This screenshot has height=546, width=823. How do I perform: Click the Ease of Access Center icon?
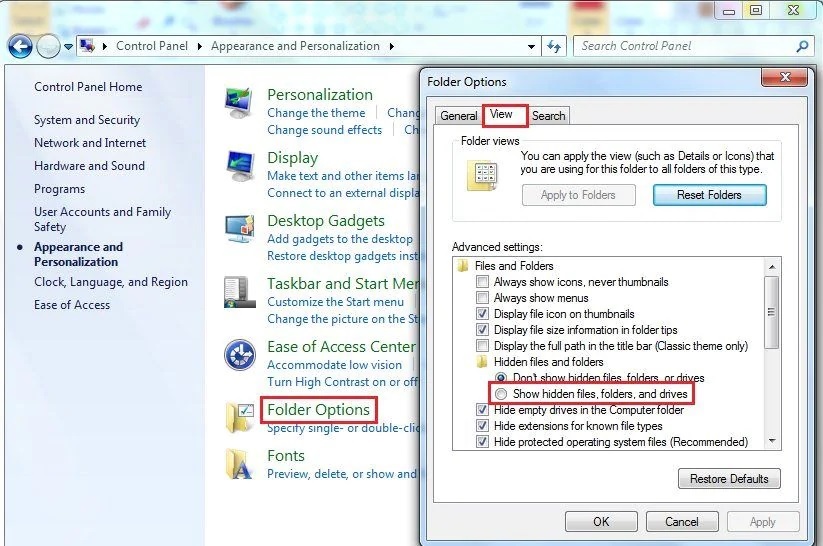[239, 355]
